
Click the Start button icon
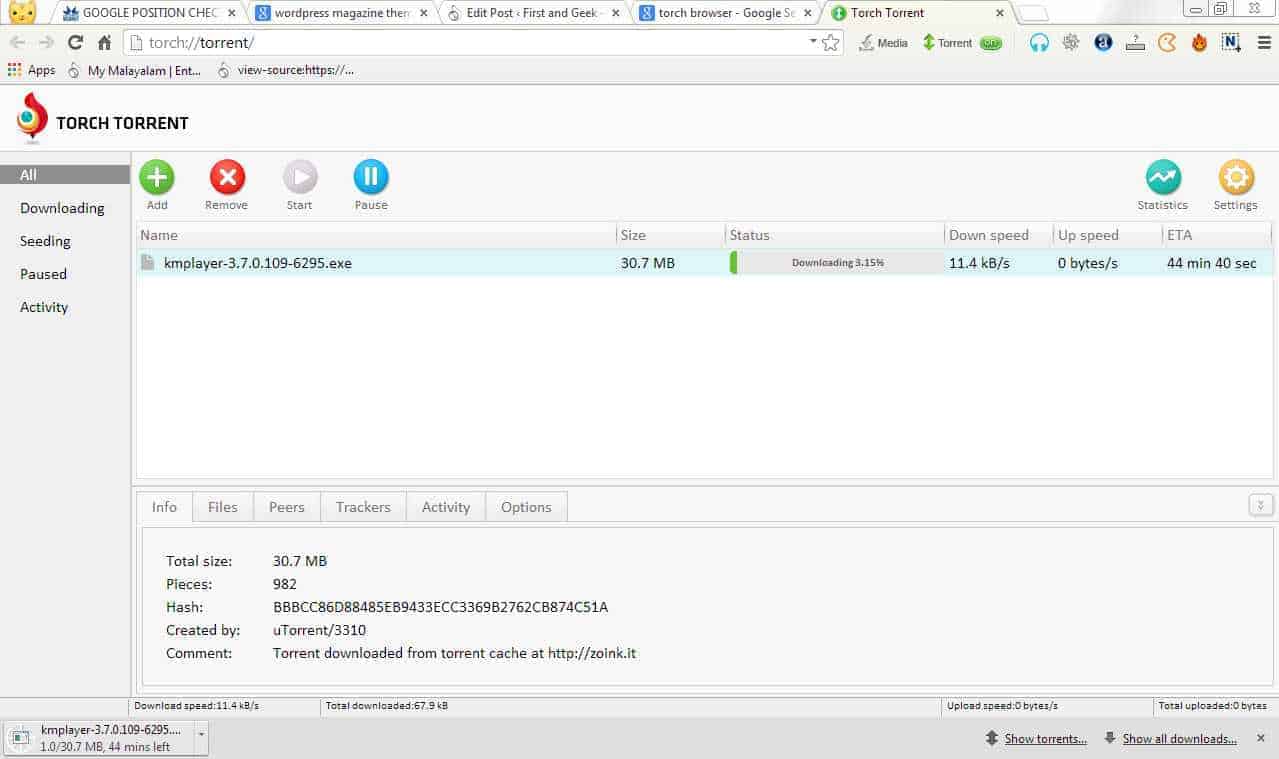coord(299,183)
